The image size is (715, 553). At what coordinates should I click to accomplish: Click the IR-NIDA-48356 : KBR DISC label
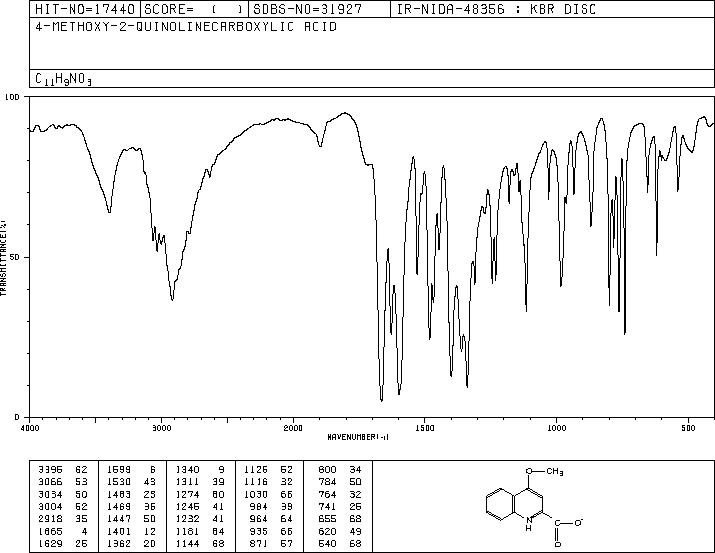[x=496, y=9]
